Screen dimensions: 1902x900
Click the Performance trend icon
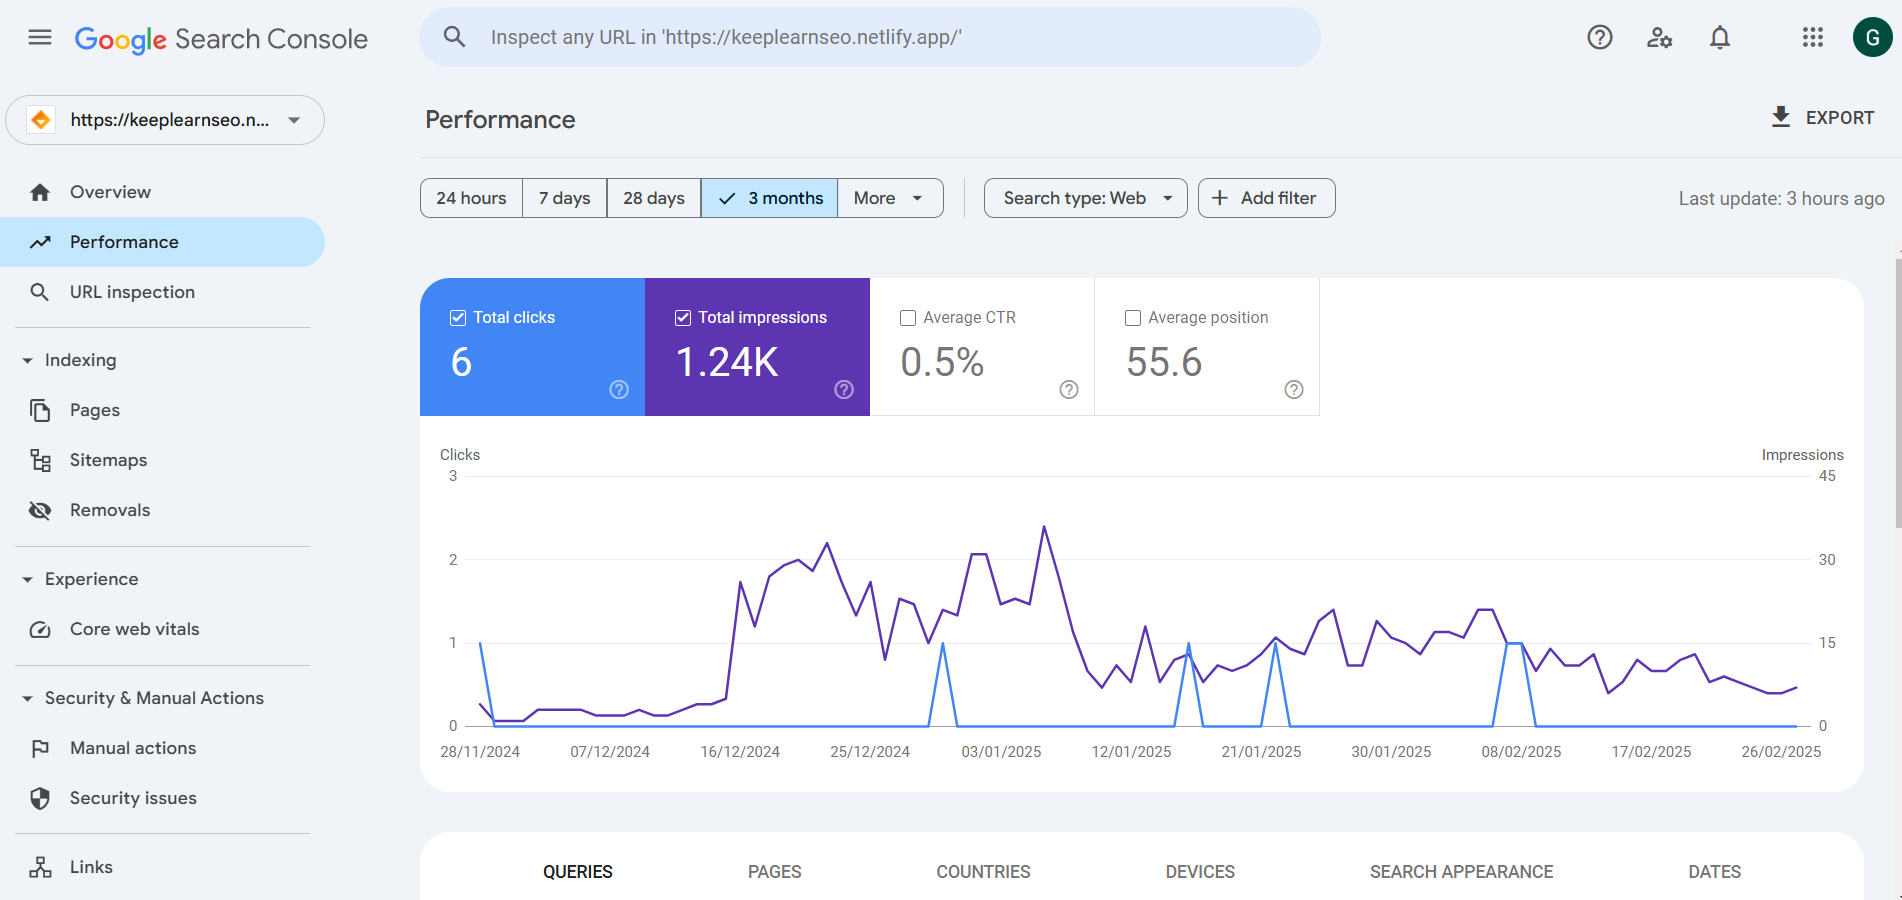point(40,242)
